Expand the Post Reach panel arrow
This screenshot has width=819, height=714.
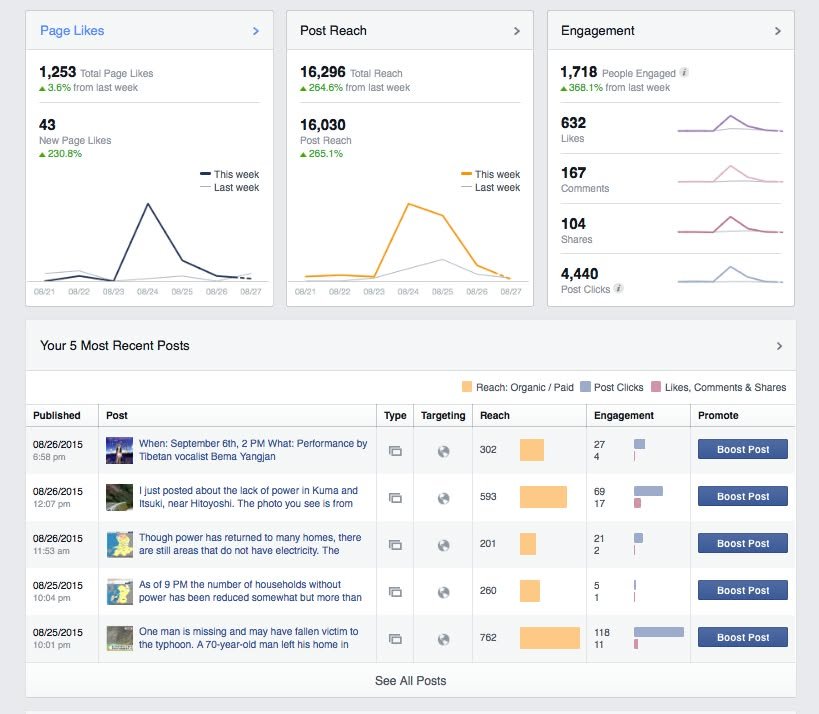(517, 31)
